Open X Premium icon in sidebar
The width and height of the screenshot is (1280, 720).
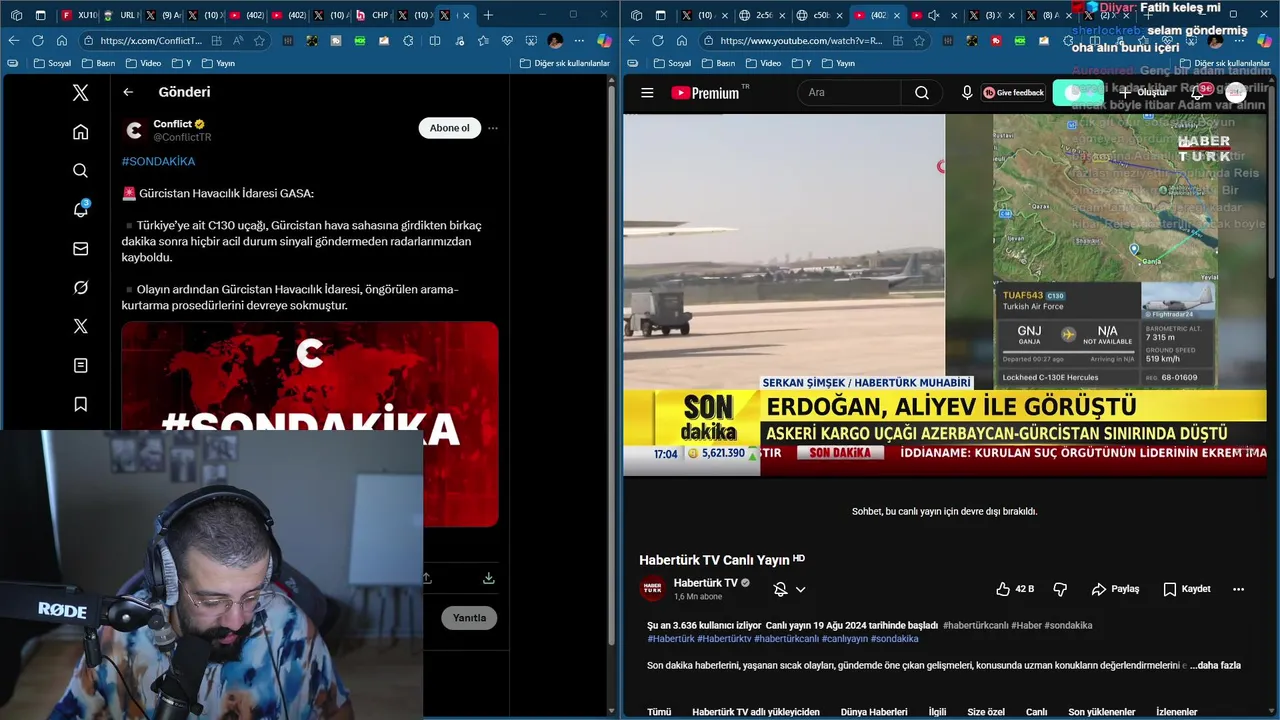[x=81, y=327]
